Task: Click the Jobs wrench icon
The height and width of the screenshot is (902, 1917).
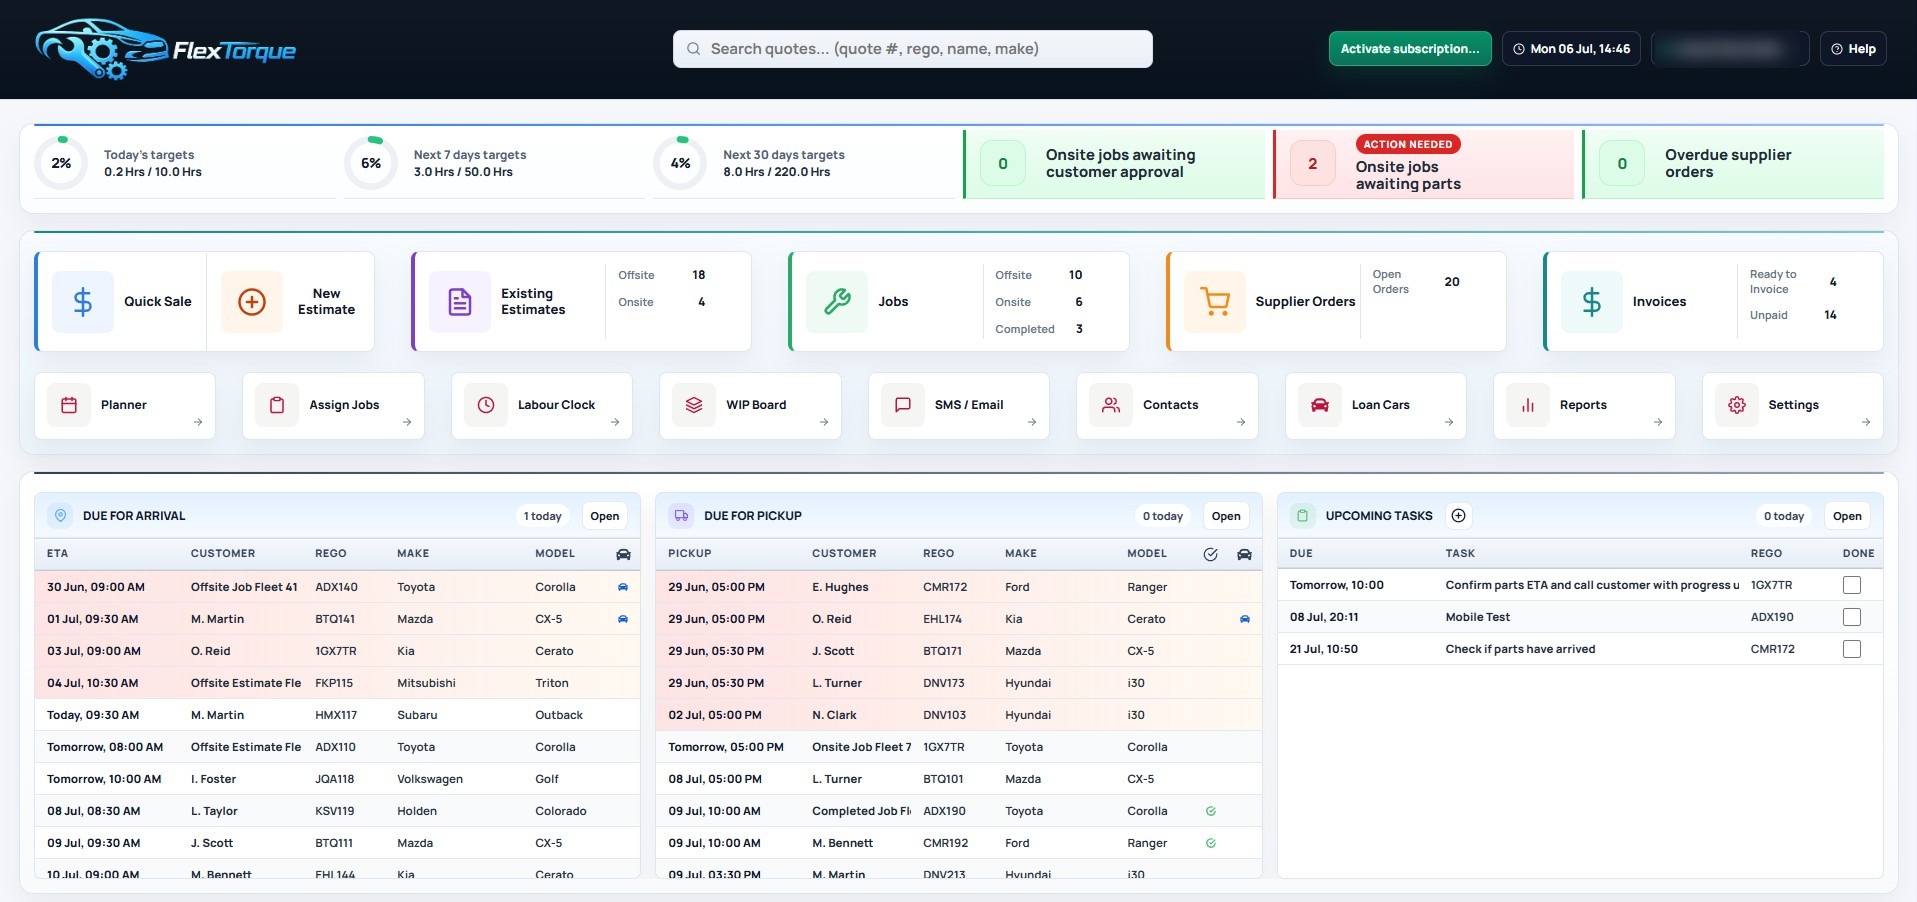Action: [837, 301]
